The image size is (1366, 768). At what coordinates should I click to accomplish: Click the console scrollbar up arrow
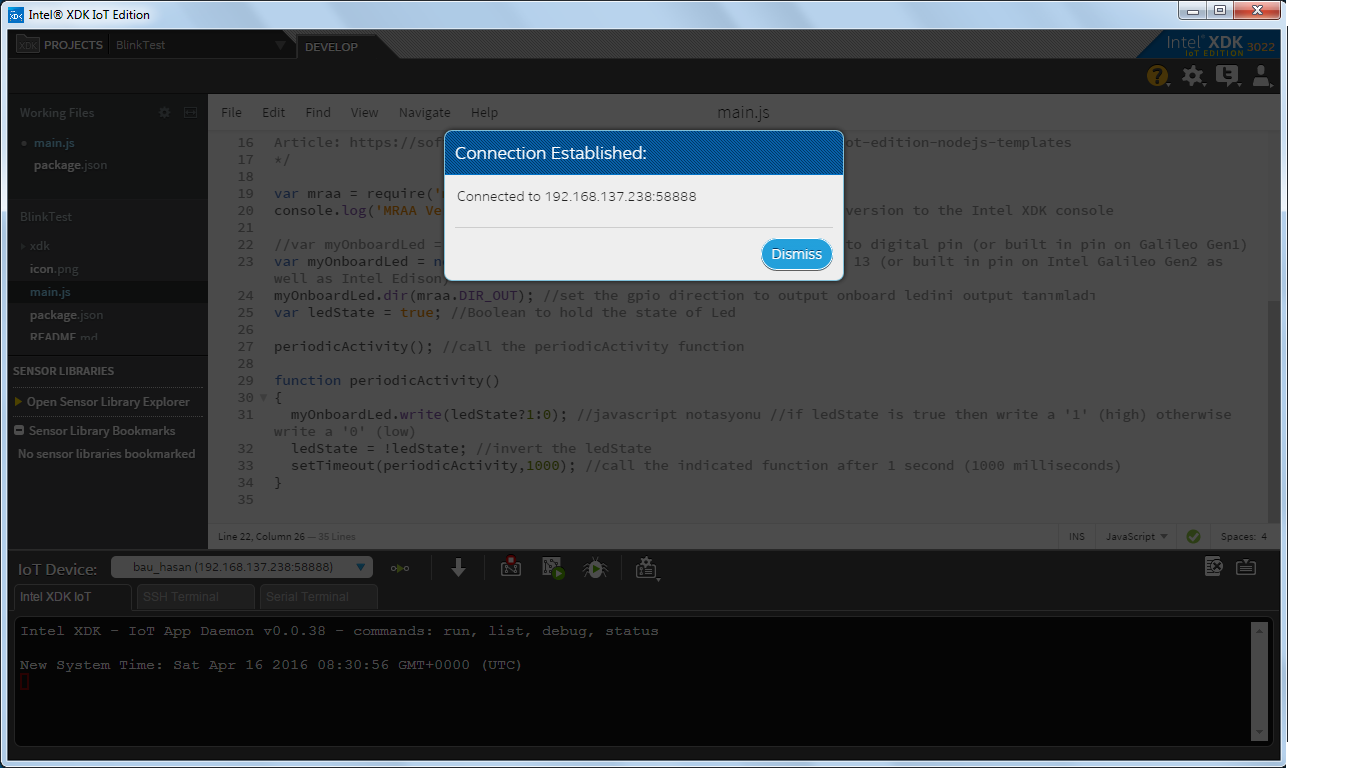[x=1259, y=631]
